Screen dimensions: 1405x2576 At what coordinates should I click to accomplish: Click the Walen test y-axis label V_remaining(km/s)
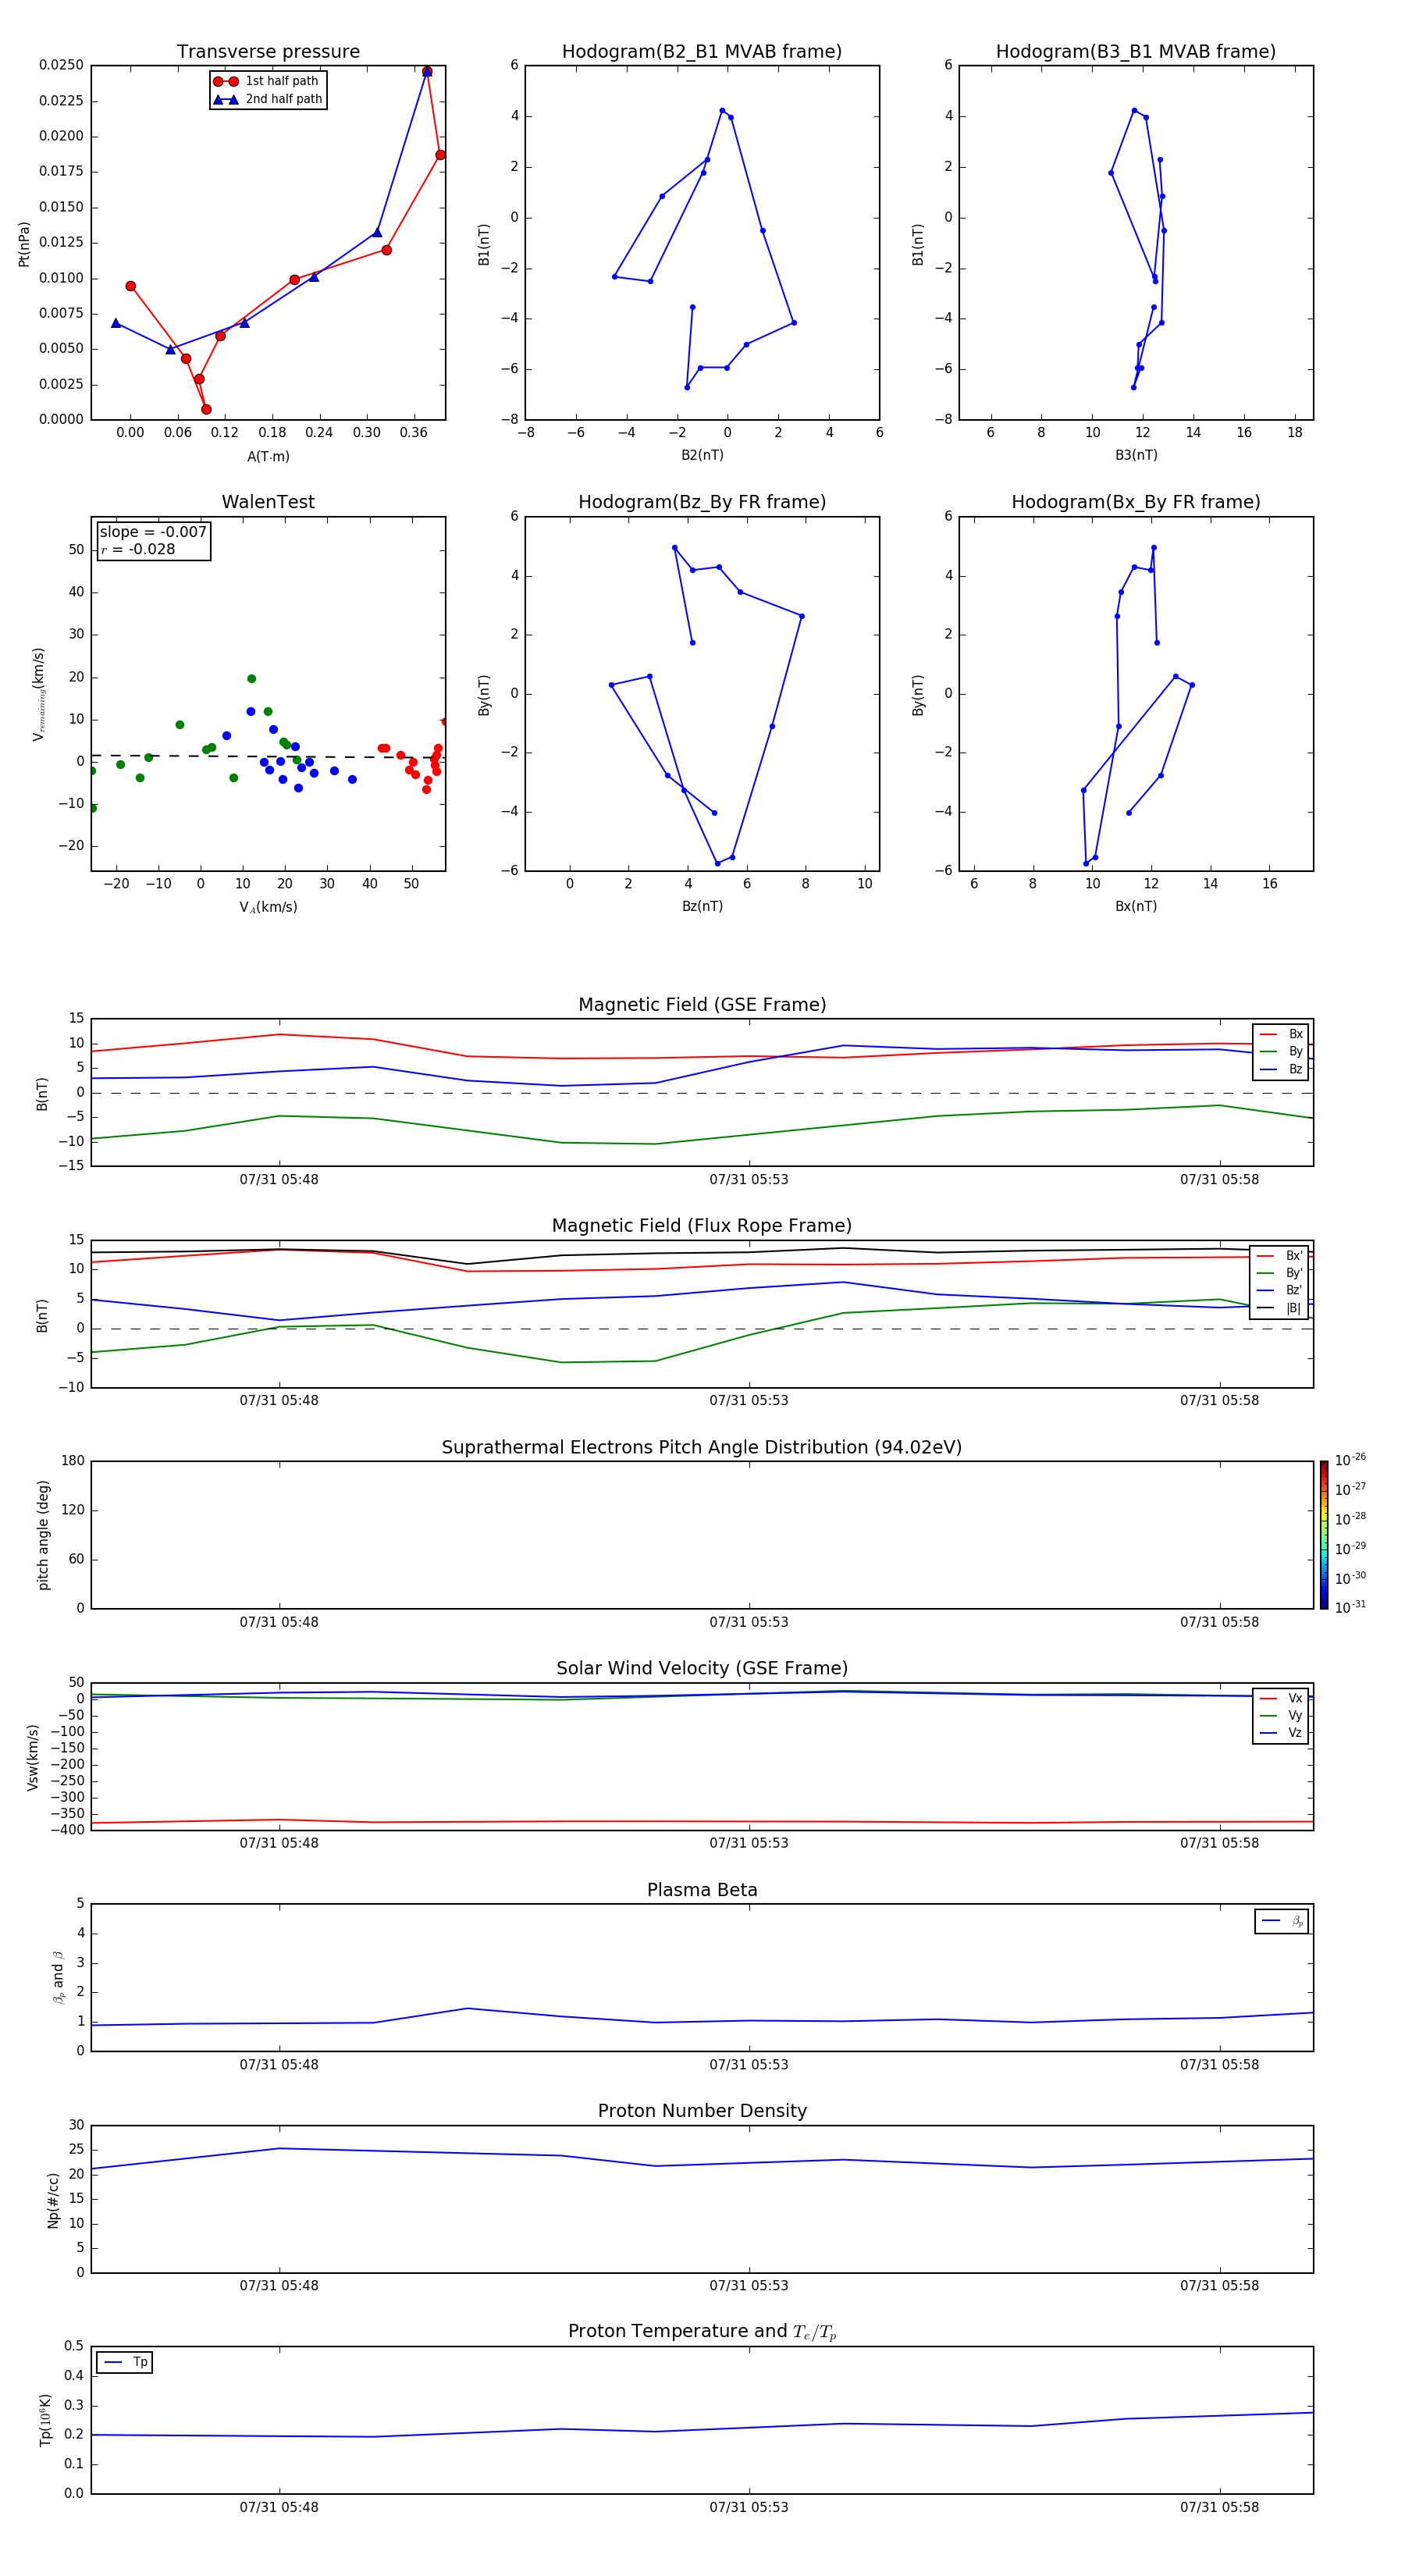pyautogui.click(x=38, y=694)
